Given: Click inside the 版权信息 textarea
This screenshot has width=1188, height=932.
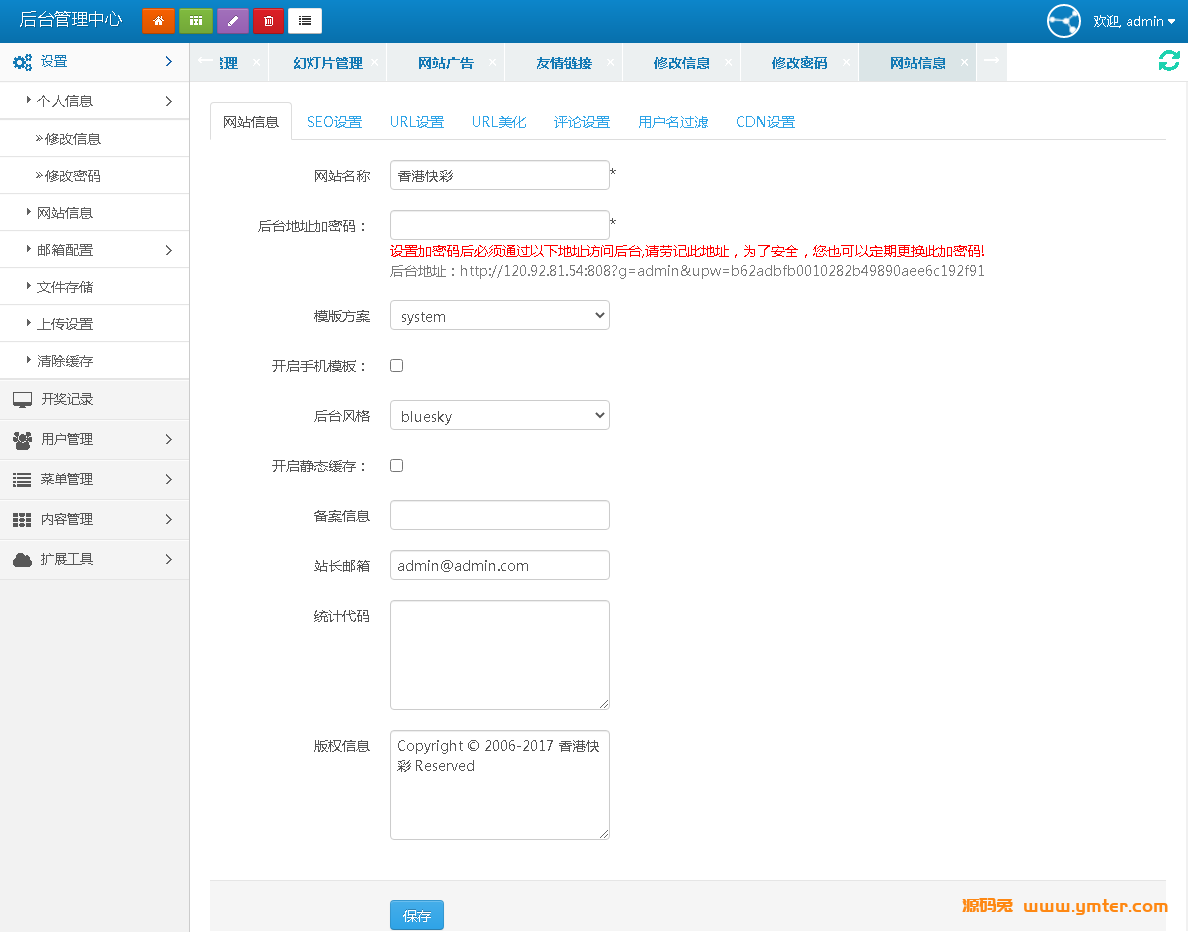Looking at the screenshot, I should click(500, 785).
